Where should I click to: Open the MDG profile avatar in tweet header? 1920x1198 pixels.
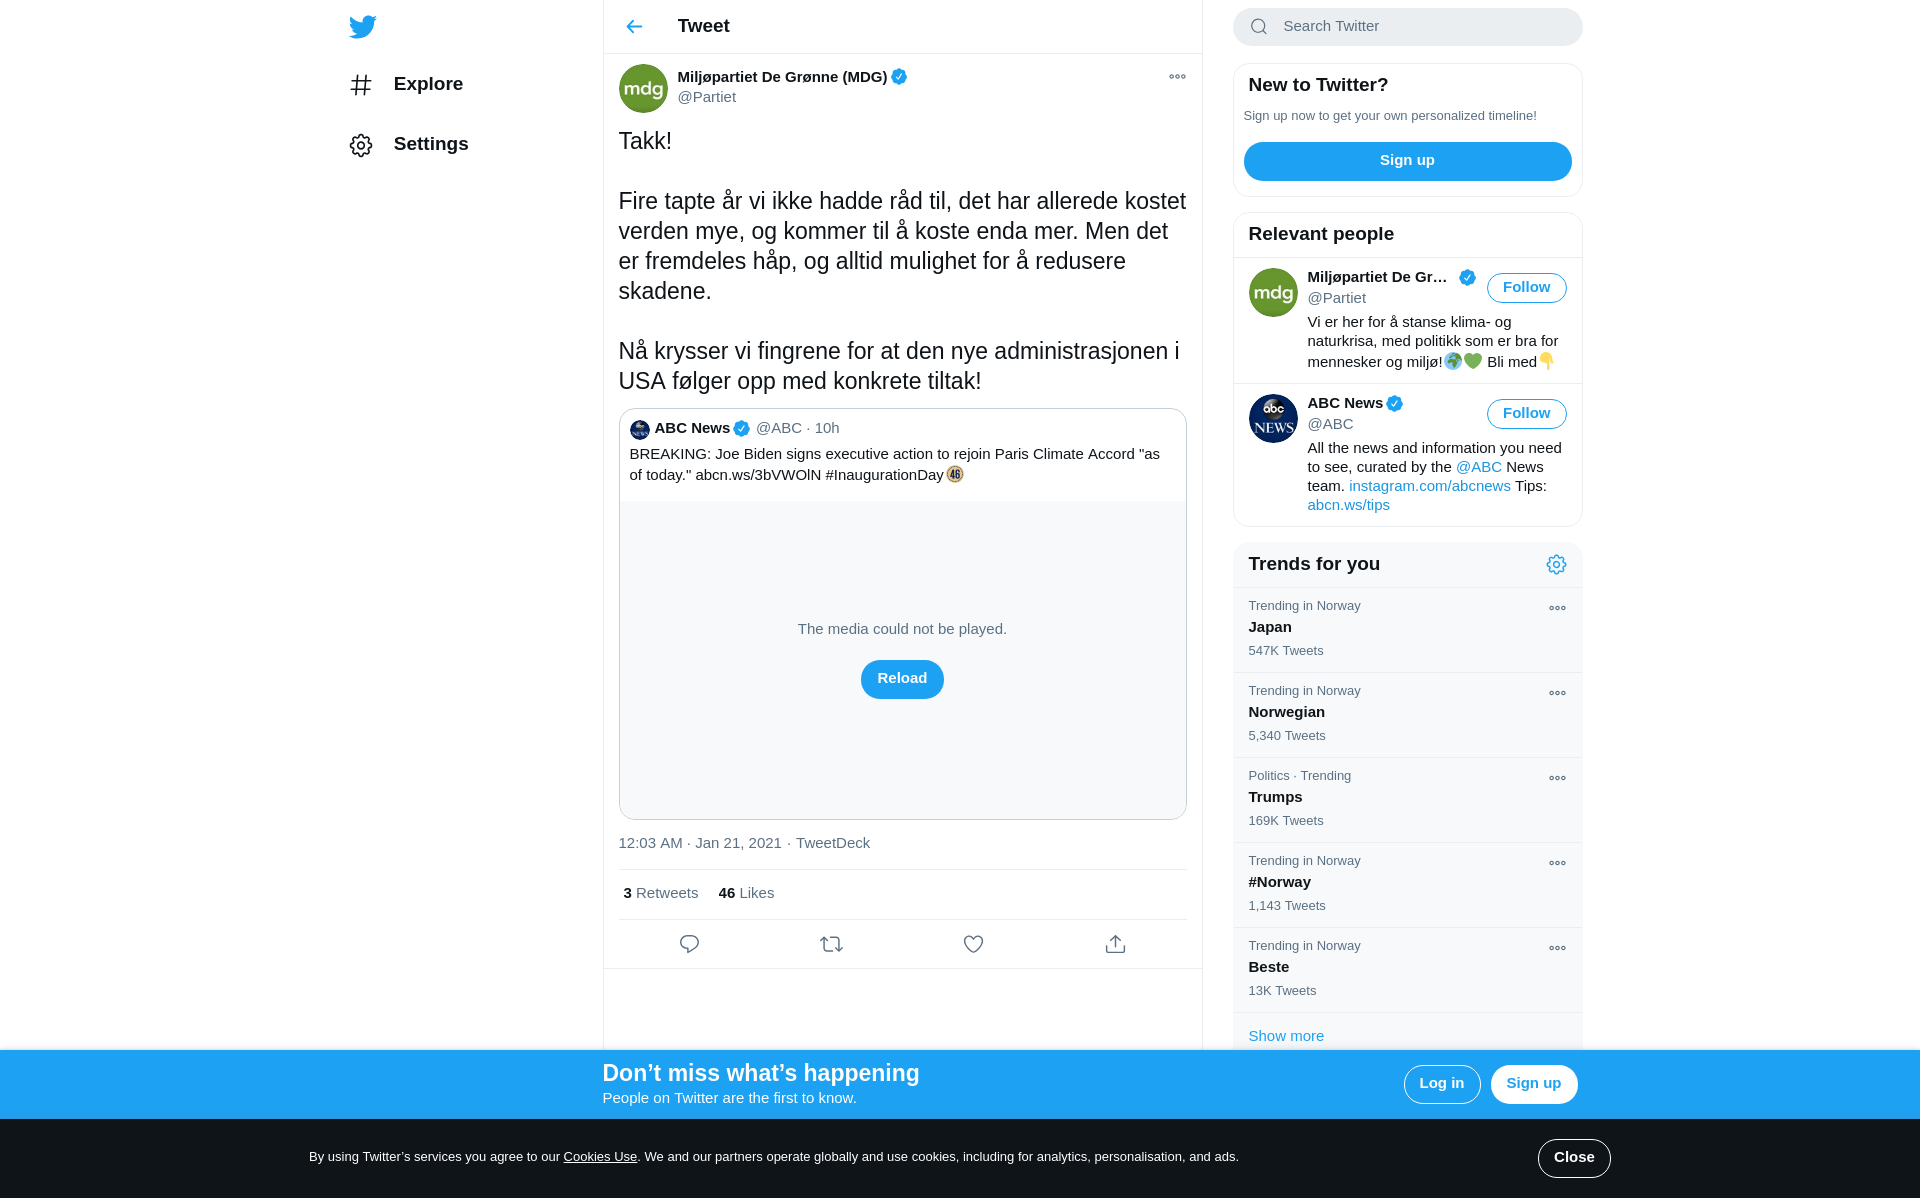pos(643,88)
